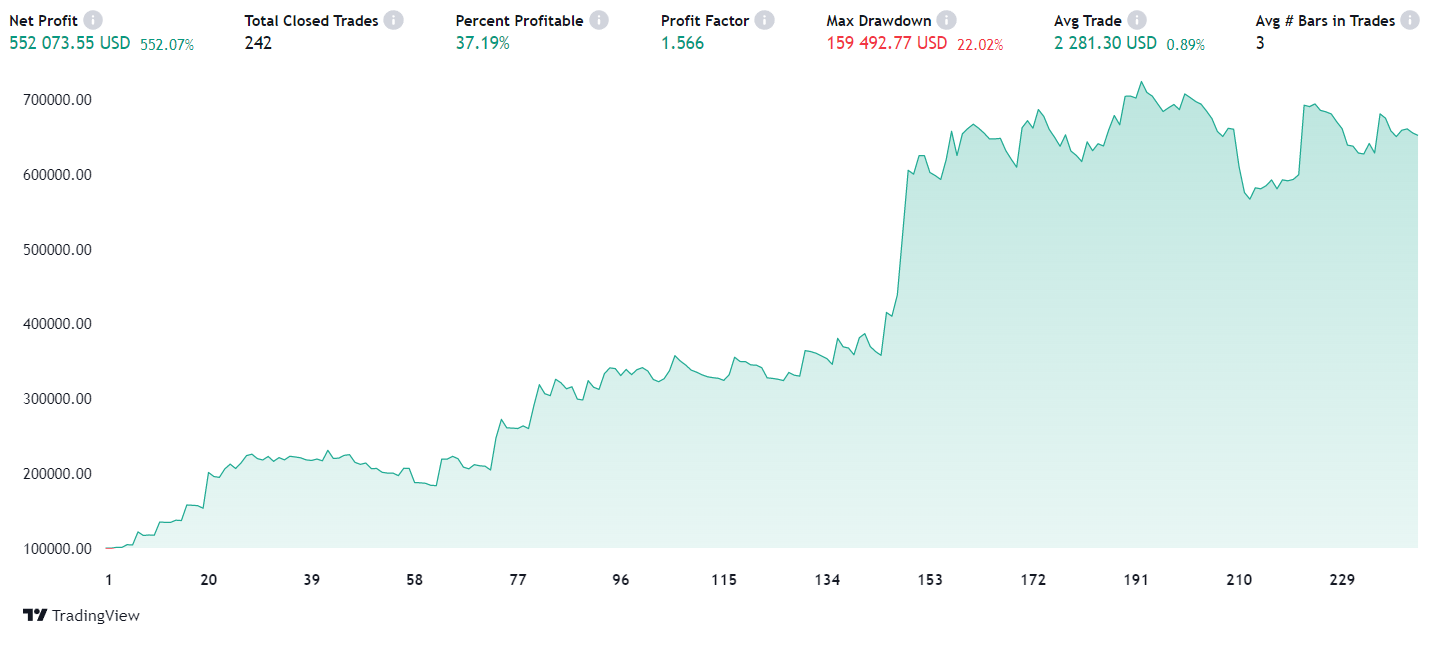Image resolution: width=1434 pixels, height=650 pixels.
Task: Click the Net Profit info icon
Action: pos(93,20)
